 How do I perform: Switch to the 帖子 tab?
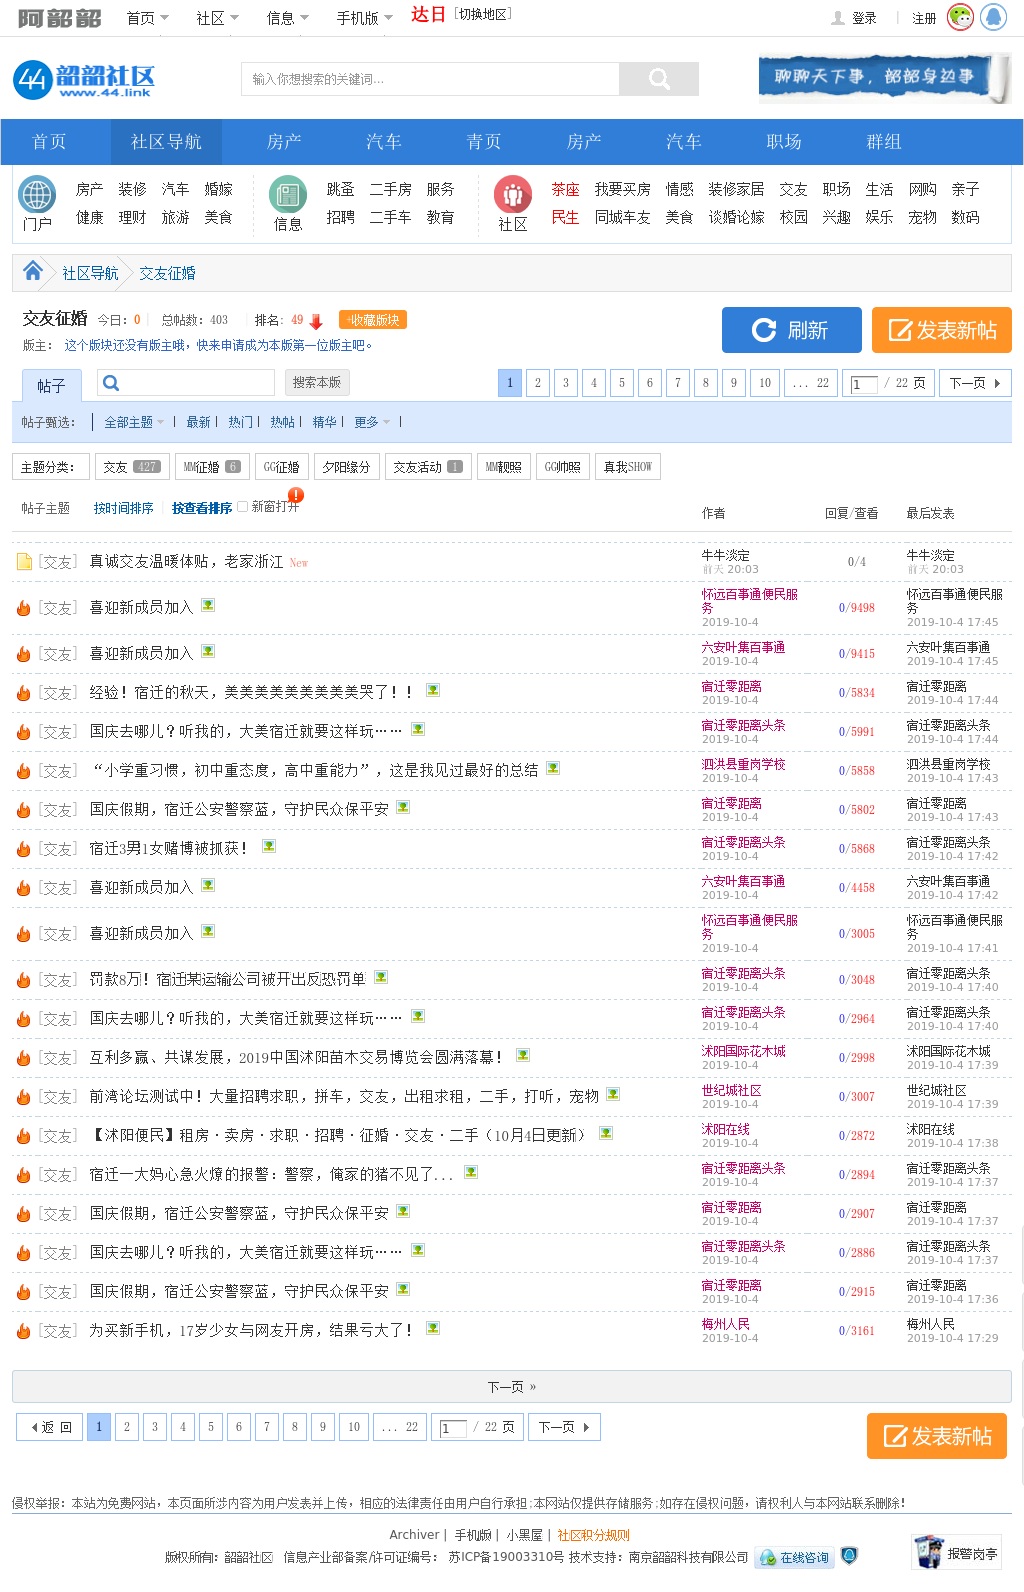point(51,385)
